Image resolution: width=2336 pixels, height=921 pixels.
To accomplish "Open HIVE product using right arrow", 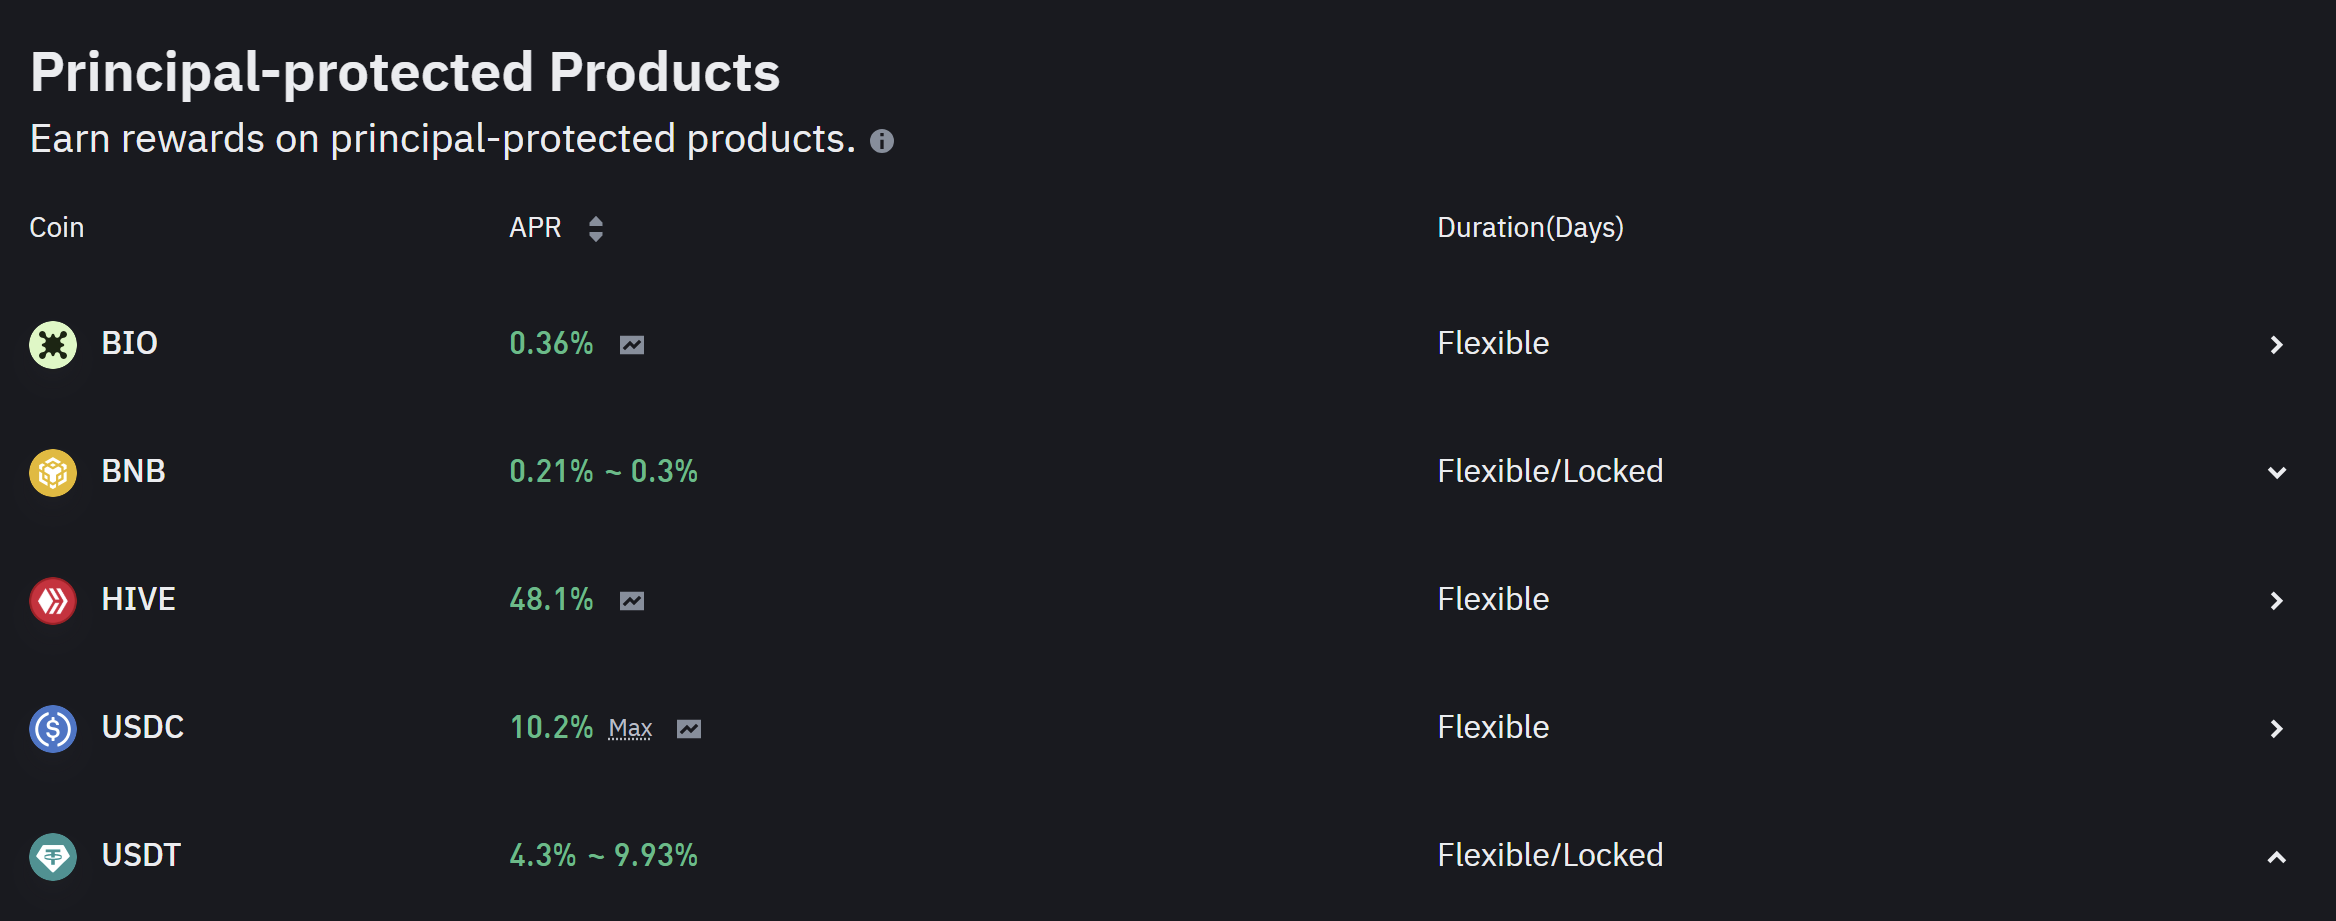I will (x=2277, y=601).
